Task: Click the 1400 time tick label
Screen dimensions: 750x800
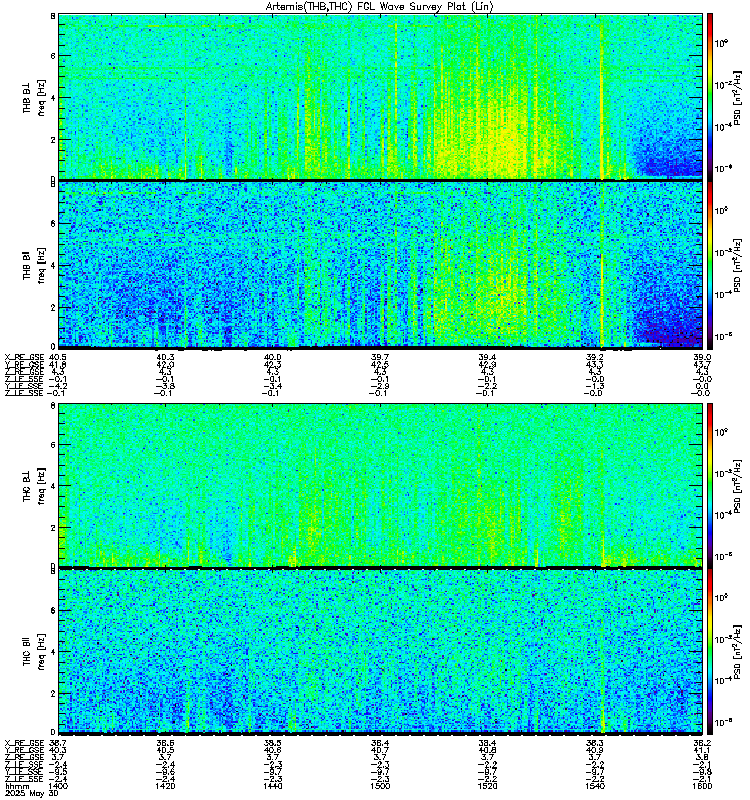Action: point(58,786)
